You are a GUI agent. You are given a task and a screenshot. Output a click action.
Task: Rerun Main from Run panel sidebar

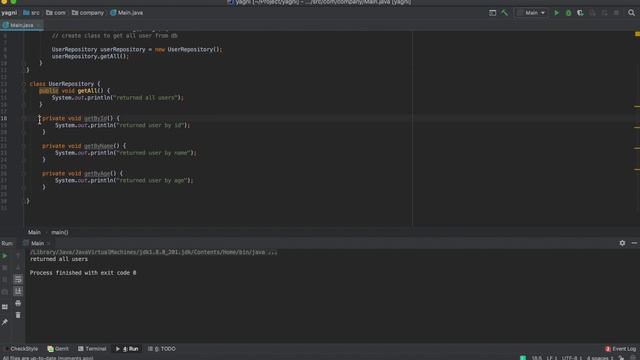pyautogui.click(x=4, y=256)
